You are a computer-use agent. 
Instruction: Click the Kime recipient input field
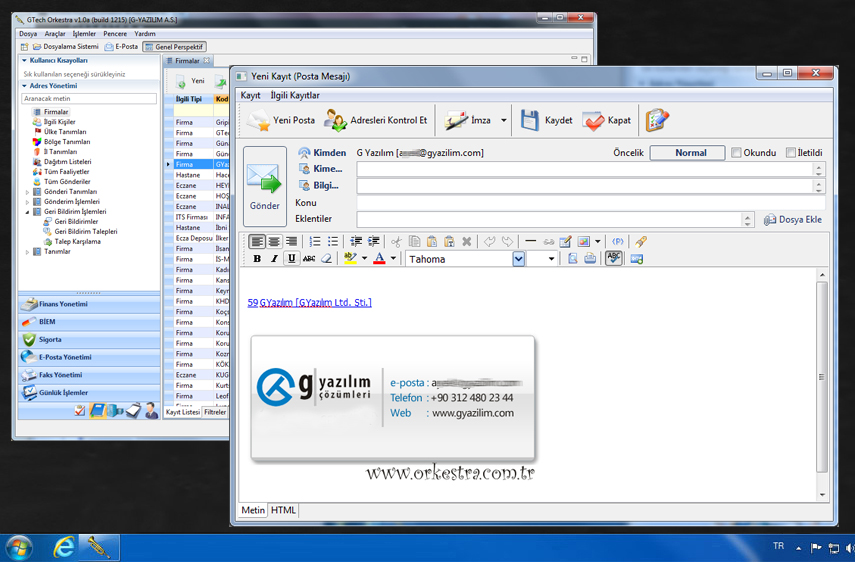[x=585, y=170]
